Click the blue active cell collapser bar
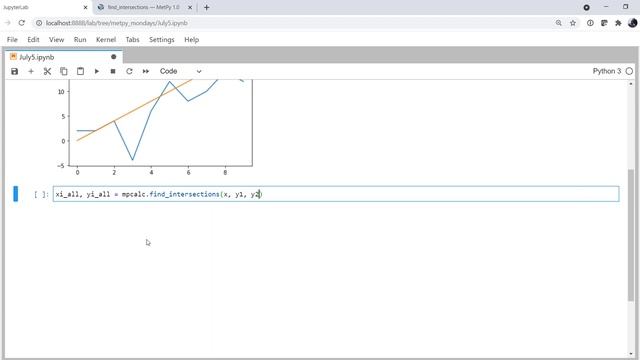 [x=16, y=194]
